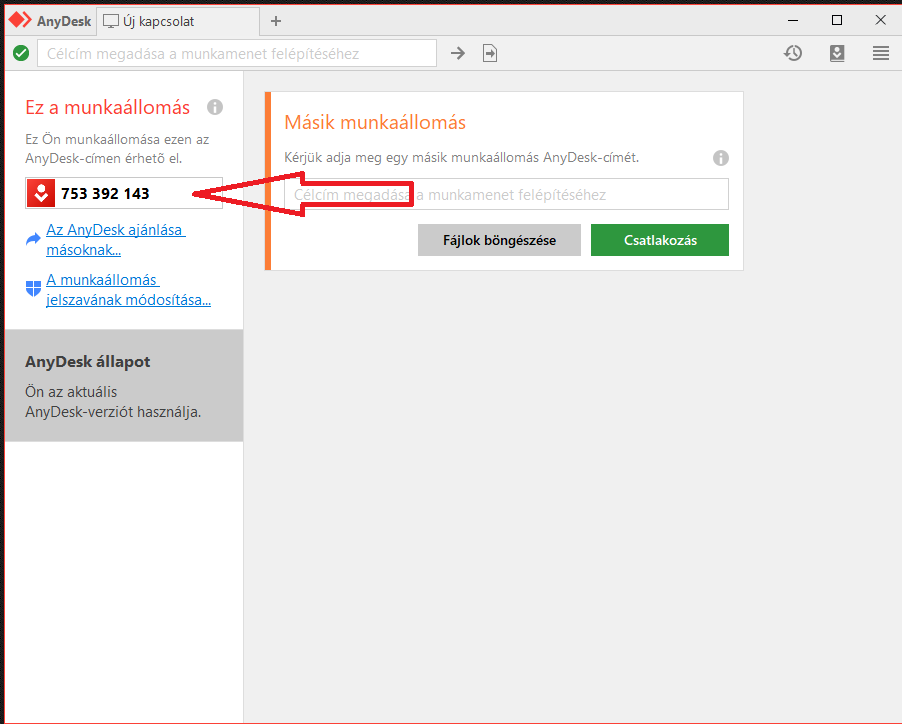The image size is (902, 724).
Task: Click the Fájlok böngészése button
Action: 499,240
